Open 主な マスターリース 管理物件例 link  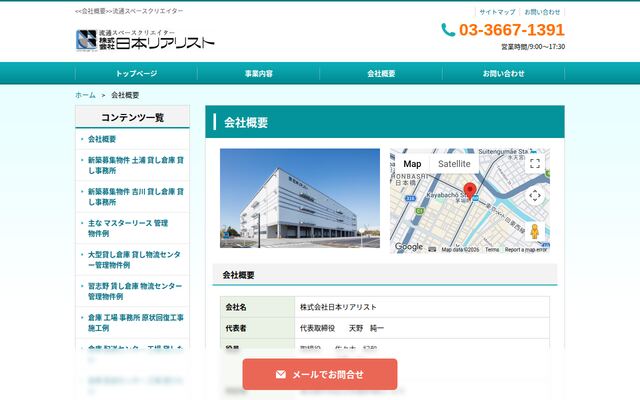point(128,228)
